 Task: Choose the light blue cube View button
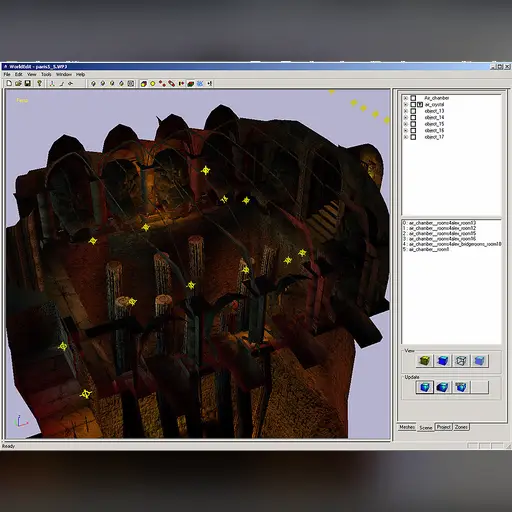pos(480,361)
